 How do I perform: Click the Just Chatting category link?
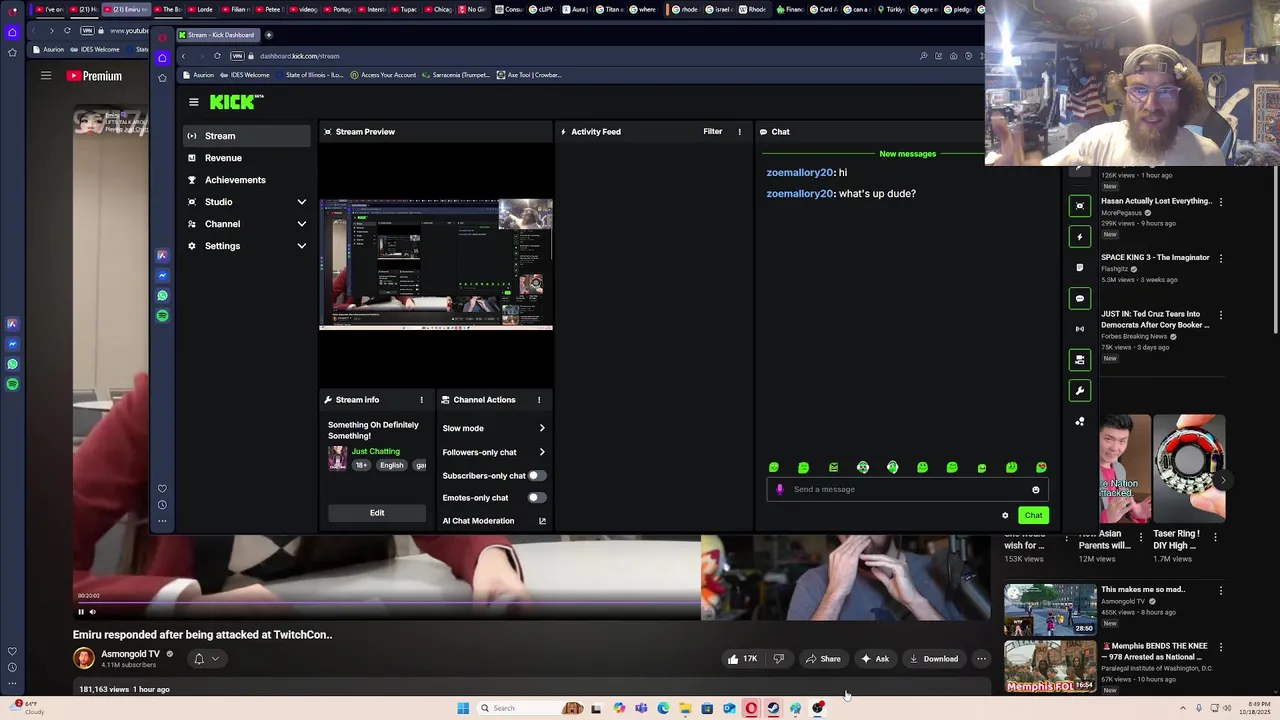click(x=375, y=452)
